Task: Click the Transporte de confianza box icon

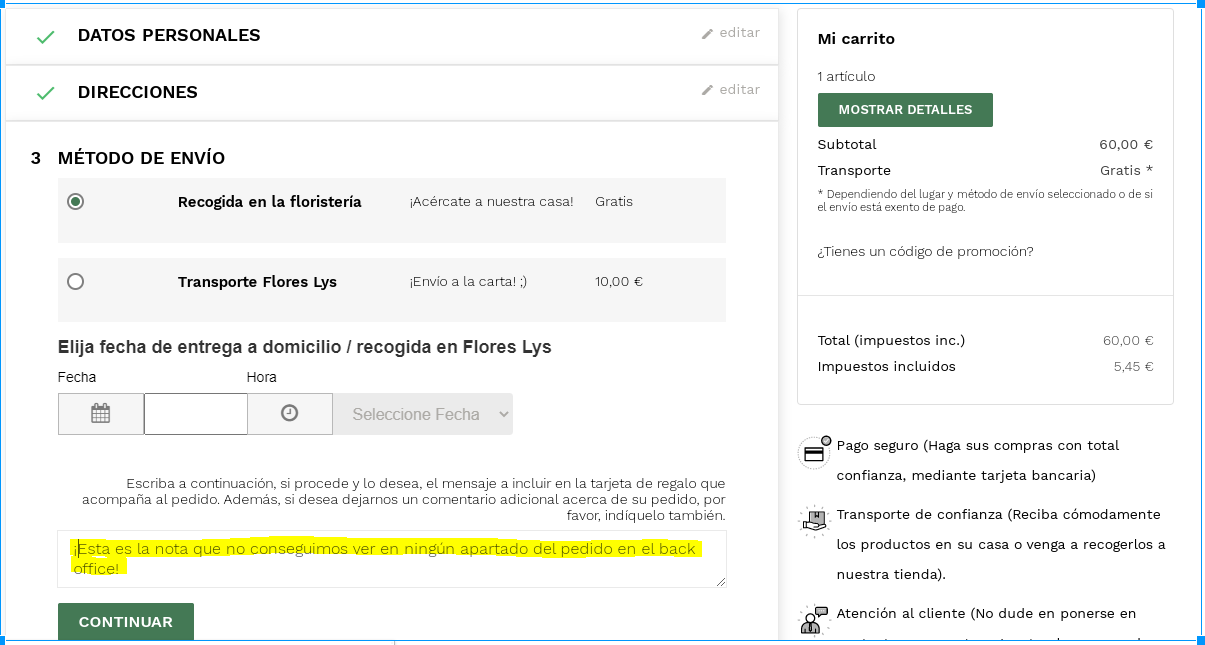Action: click(x=814, y=521)
